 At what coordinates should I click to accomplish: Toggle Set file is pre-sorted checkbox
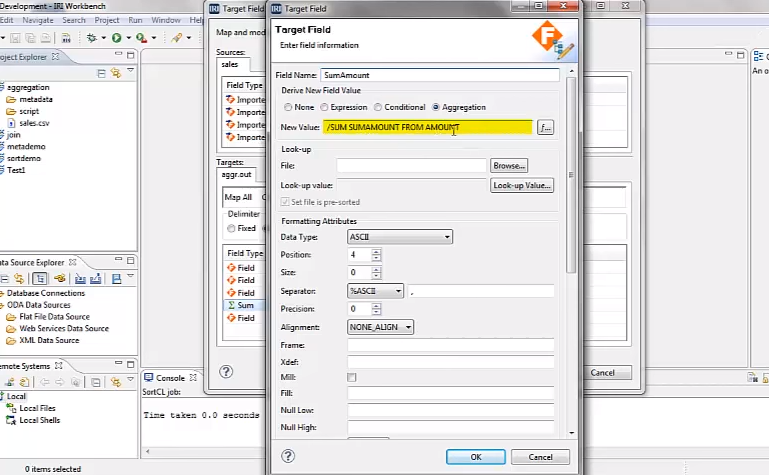[285, 202]
